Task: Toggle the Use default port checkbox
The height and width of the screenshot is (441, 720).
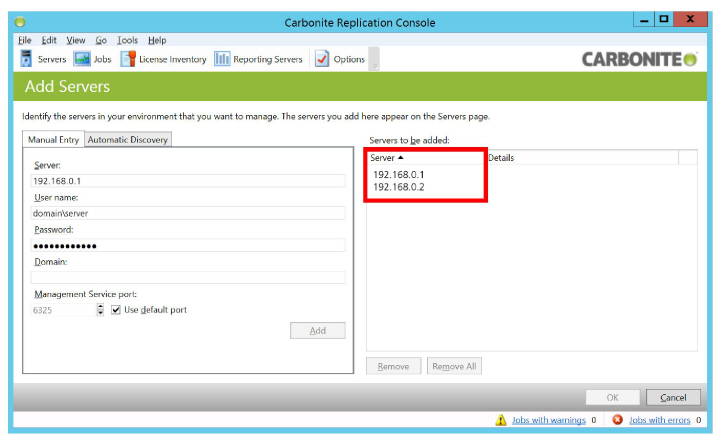Action: pos(116,310)
